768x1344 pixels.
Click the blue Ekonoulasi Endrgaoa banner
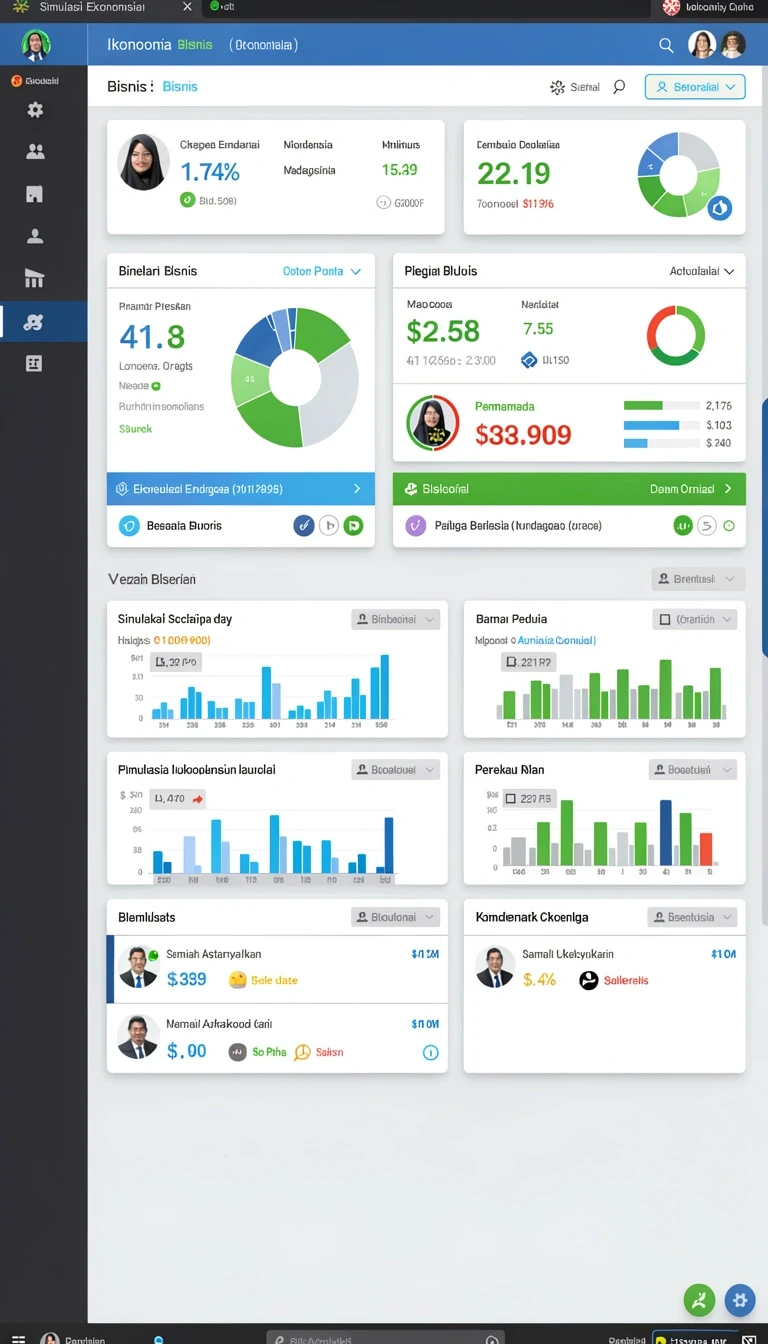click(x=241, y=489)
